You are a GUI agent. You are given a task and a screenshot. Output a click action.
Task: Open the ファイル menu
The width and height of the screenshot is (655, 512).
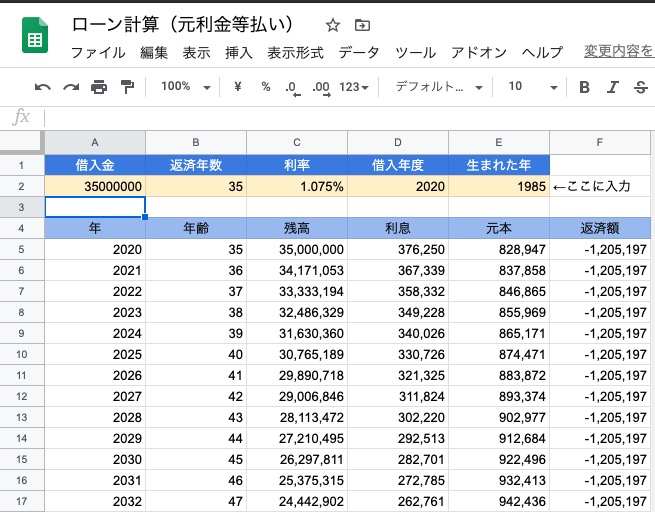(x=98, y=53)
